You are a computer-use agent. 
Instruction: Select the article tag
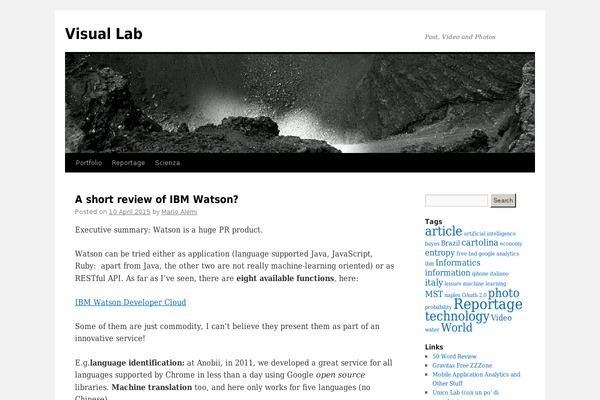(x=443, y=231)
